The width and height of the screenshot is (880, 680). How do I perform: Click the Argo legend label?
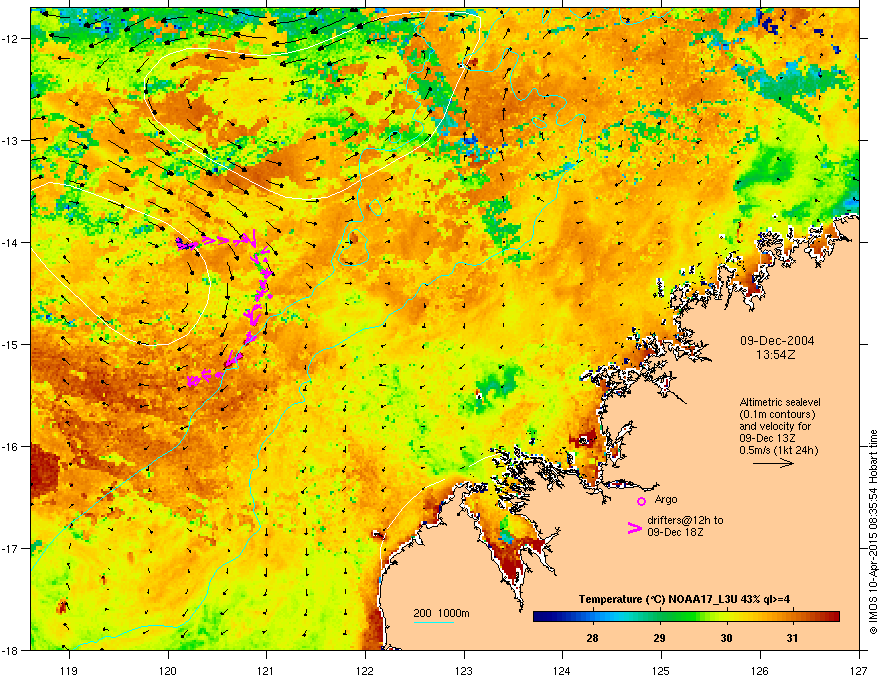(666, 499)
